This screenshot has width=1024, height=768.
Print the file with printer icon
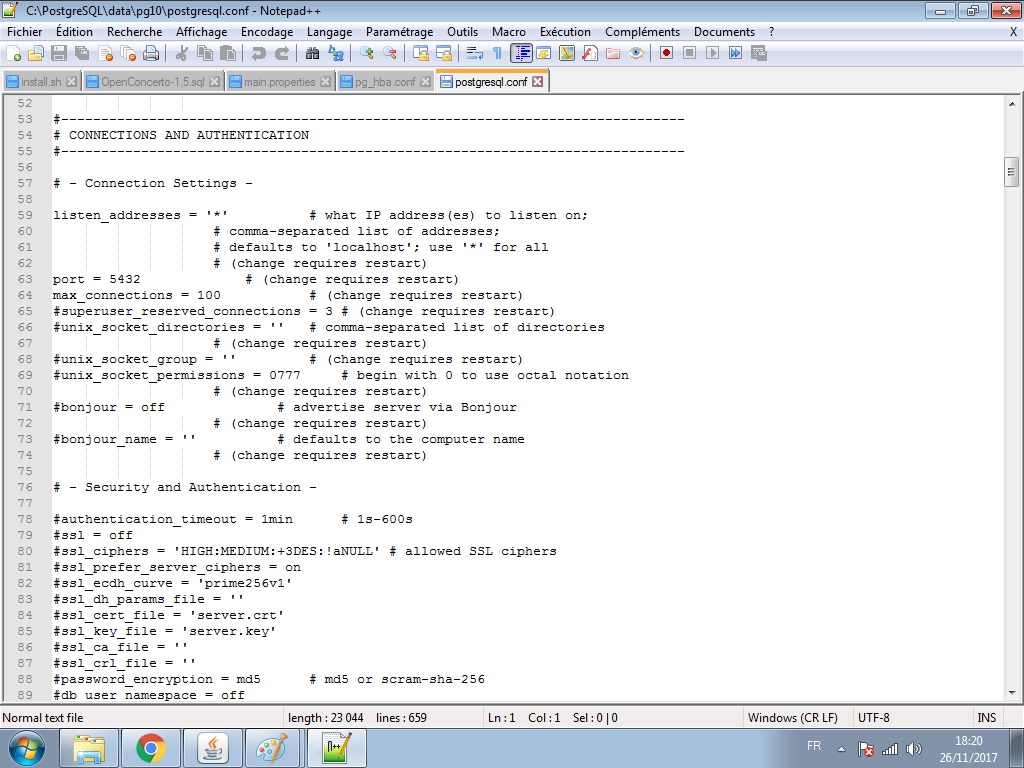point(151,54)
